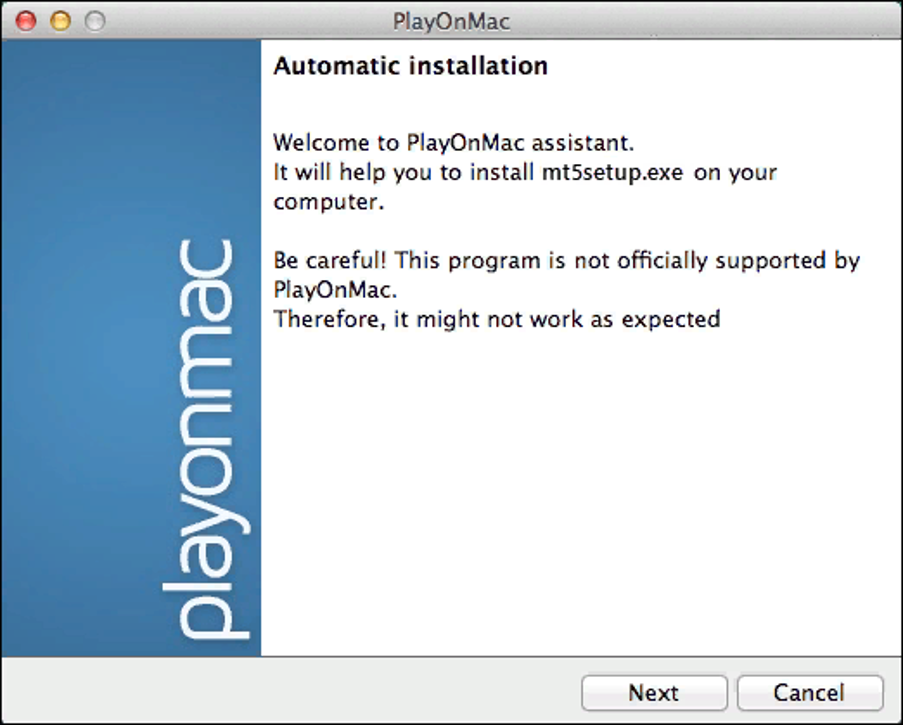Click the Welcome to PlayOnMac assistant text
Viewport: 904px width, 726px height.
(454, 141)
